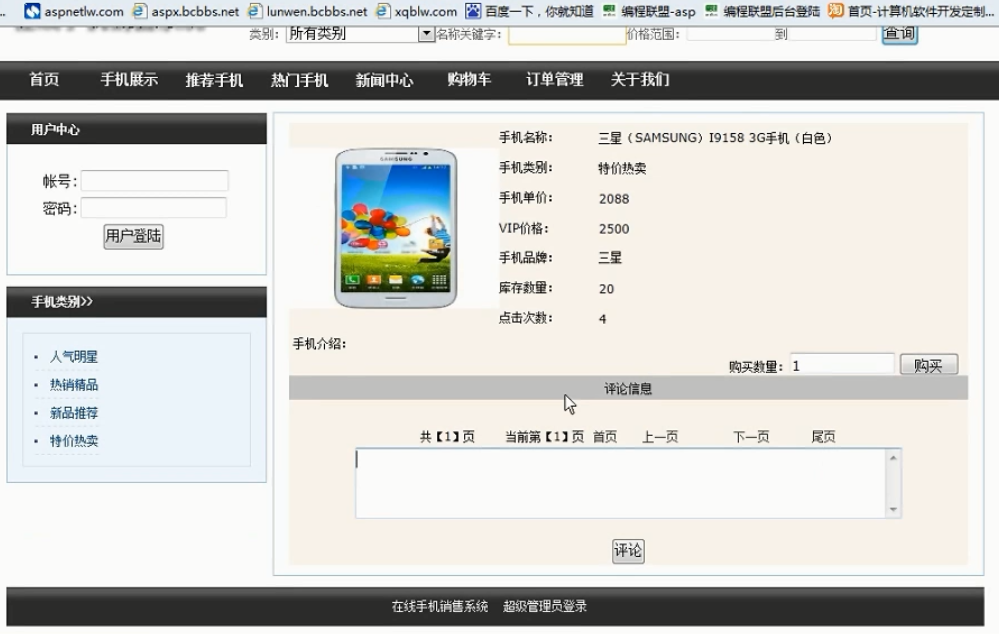The height and width of the screenshot is (634, 999).
Task: Open the lunwen.bcbbs.net bookmark
Action: (x=308, y=11)
